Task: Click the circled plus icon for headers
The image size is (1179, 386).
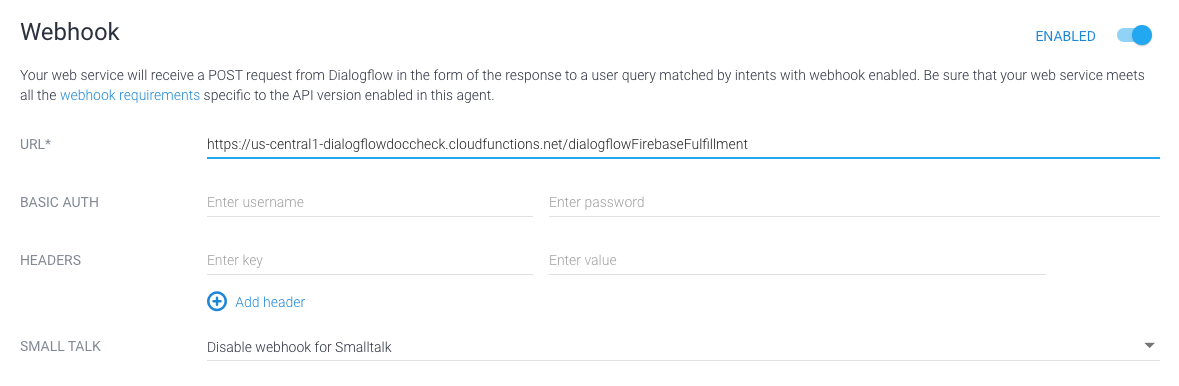Action: coord(217,302)
